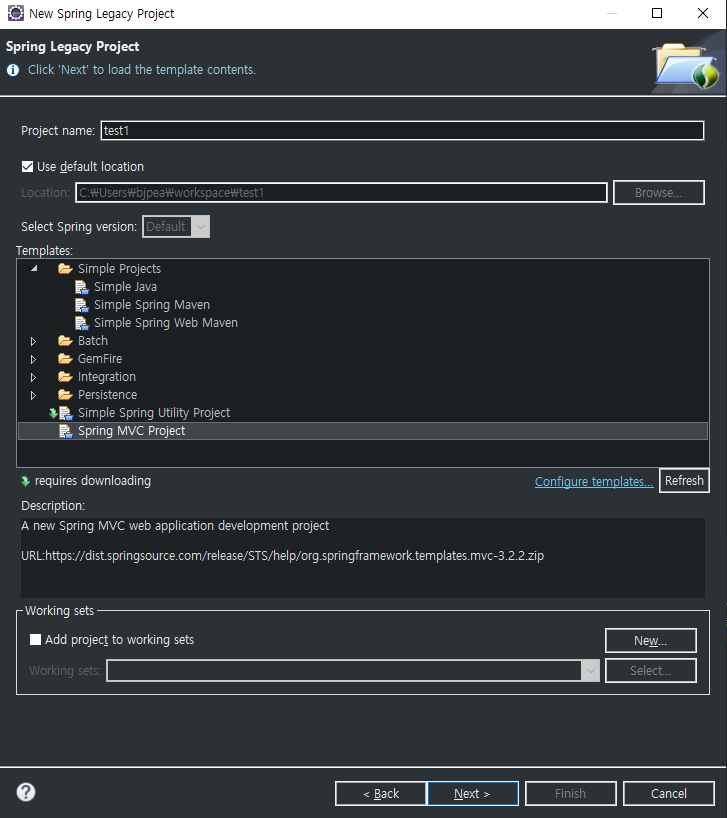
Task: Close the New Spring Legacy Project dialog
Action: point(702,13)
